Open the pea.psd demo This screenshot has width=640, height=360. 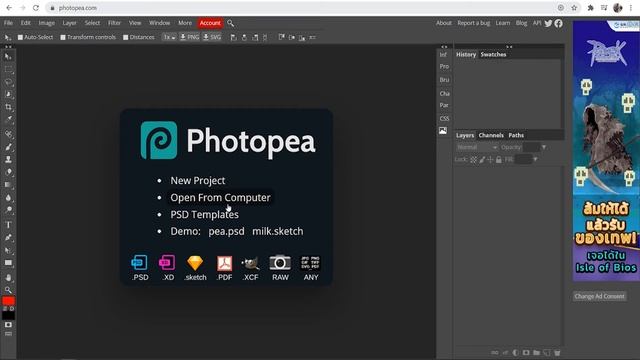[x=226, y=231]
